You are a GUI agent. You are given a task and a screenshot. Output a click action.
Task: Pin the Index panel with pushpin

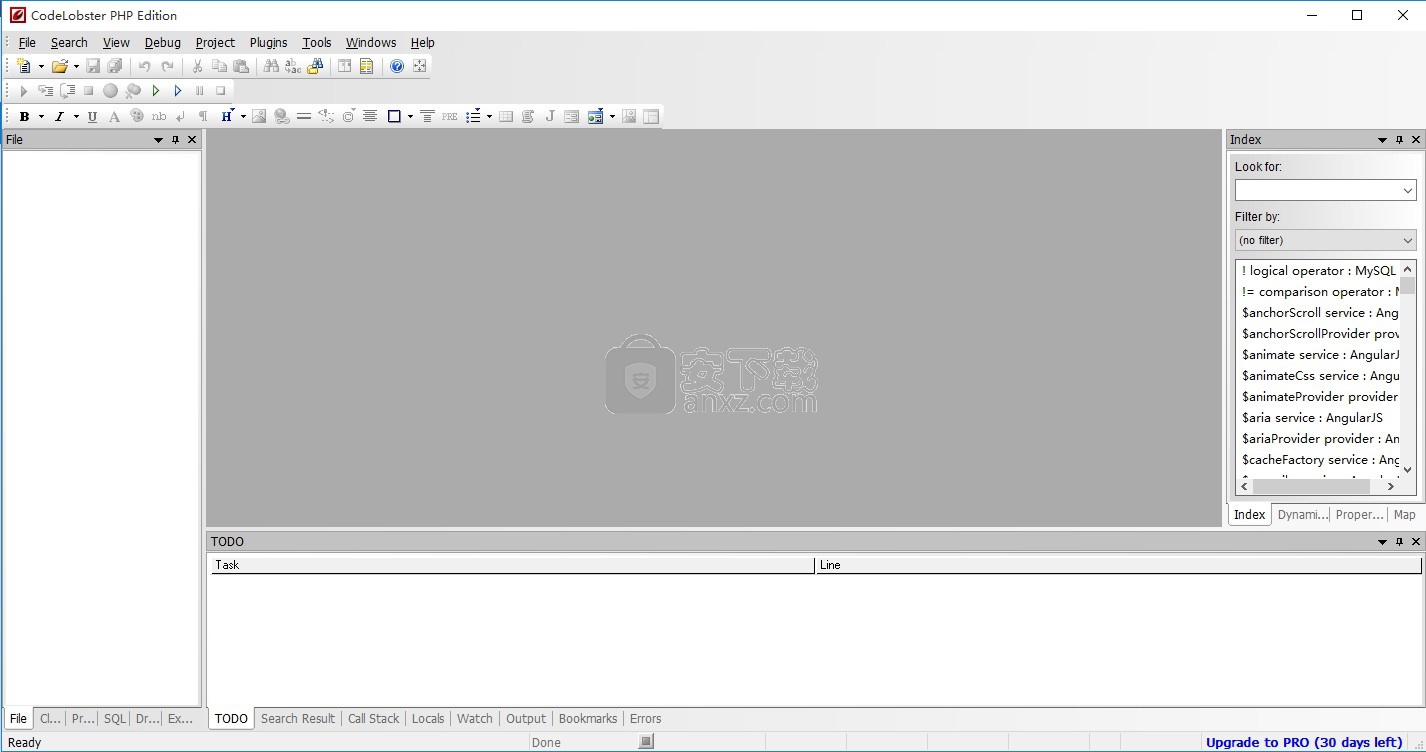tap(1400, 140)
